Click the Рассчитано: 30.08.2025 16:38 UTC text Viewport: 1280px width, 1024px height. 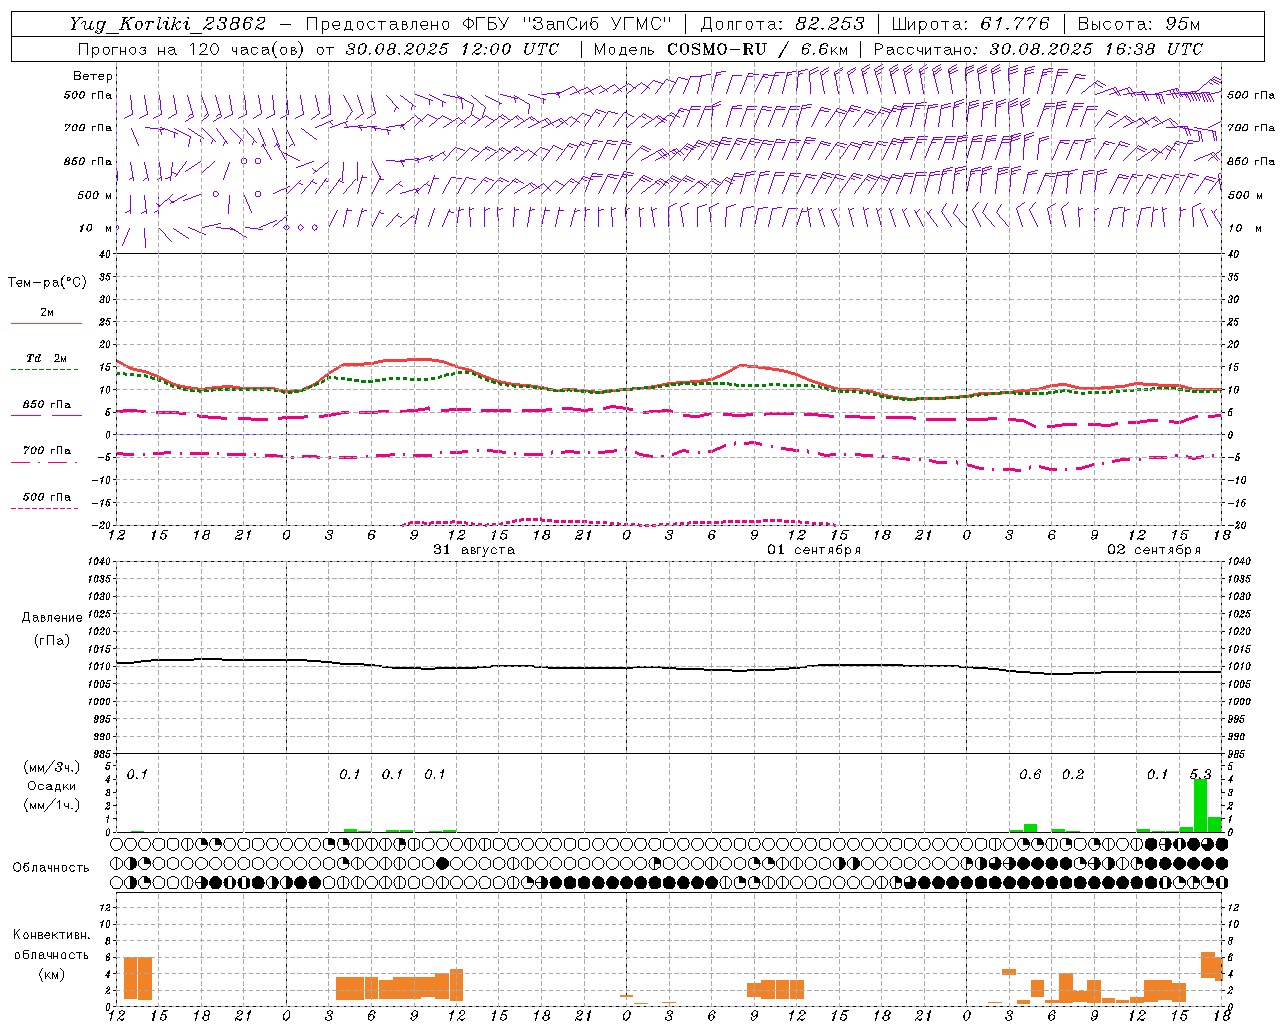pos(1038,49)
